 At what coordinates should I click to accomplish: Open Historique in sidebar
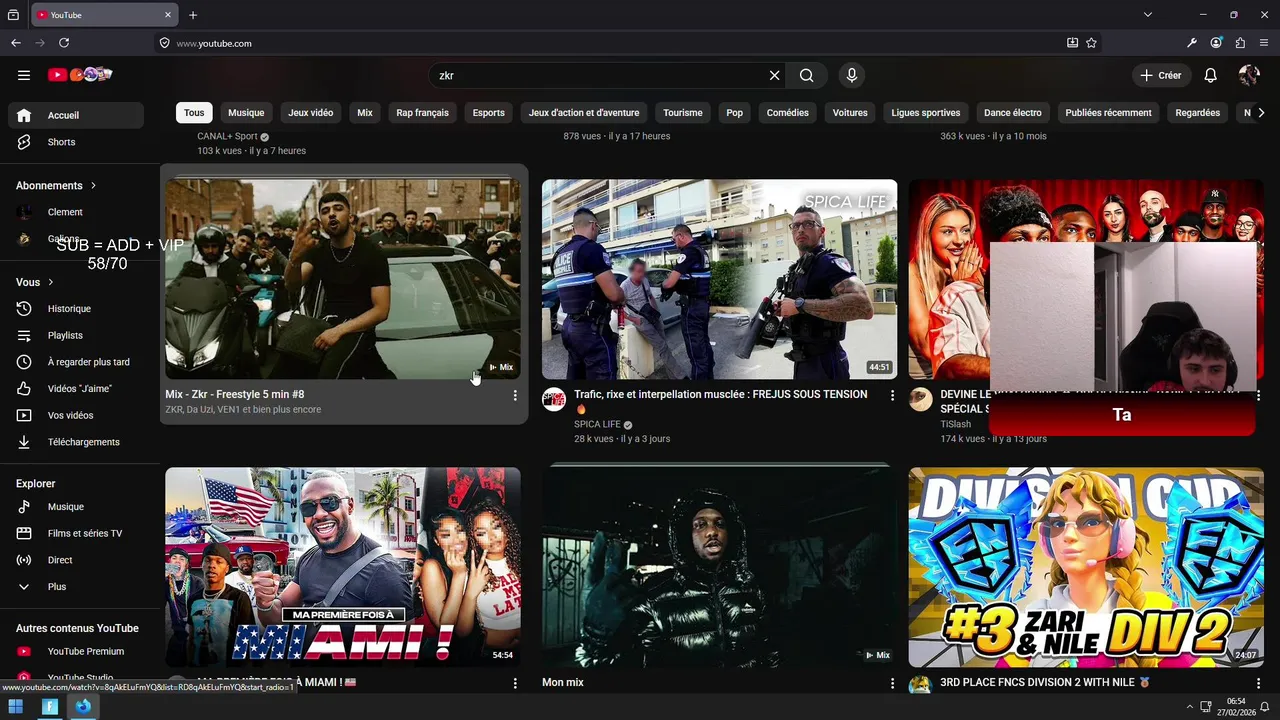click(76, 309)
